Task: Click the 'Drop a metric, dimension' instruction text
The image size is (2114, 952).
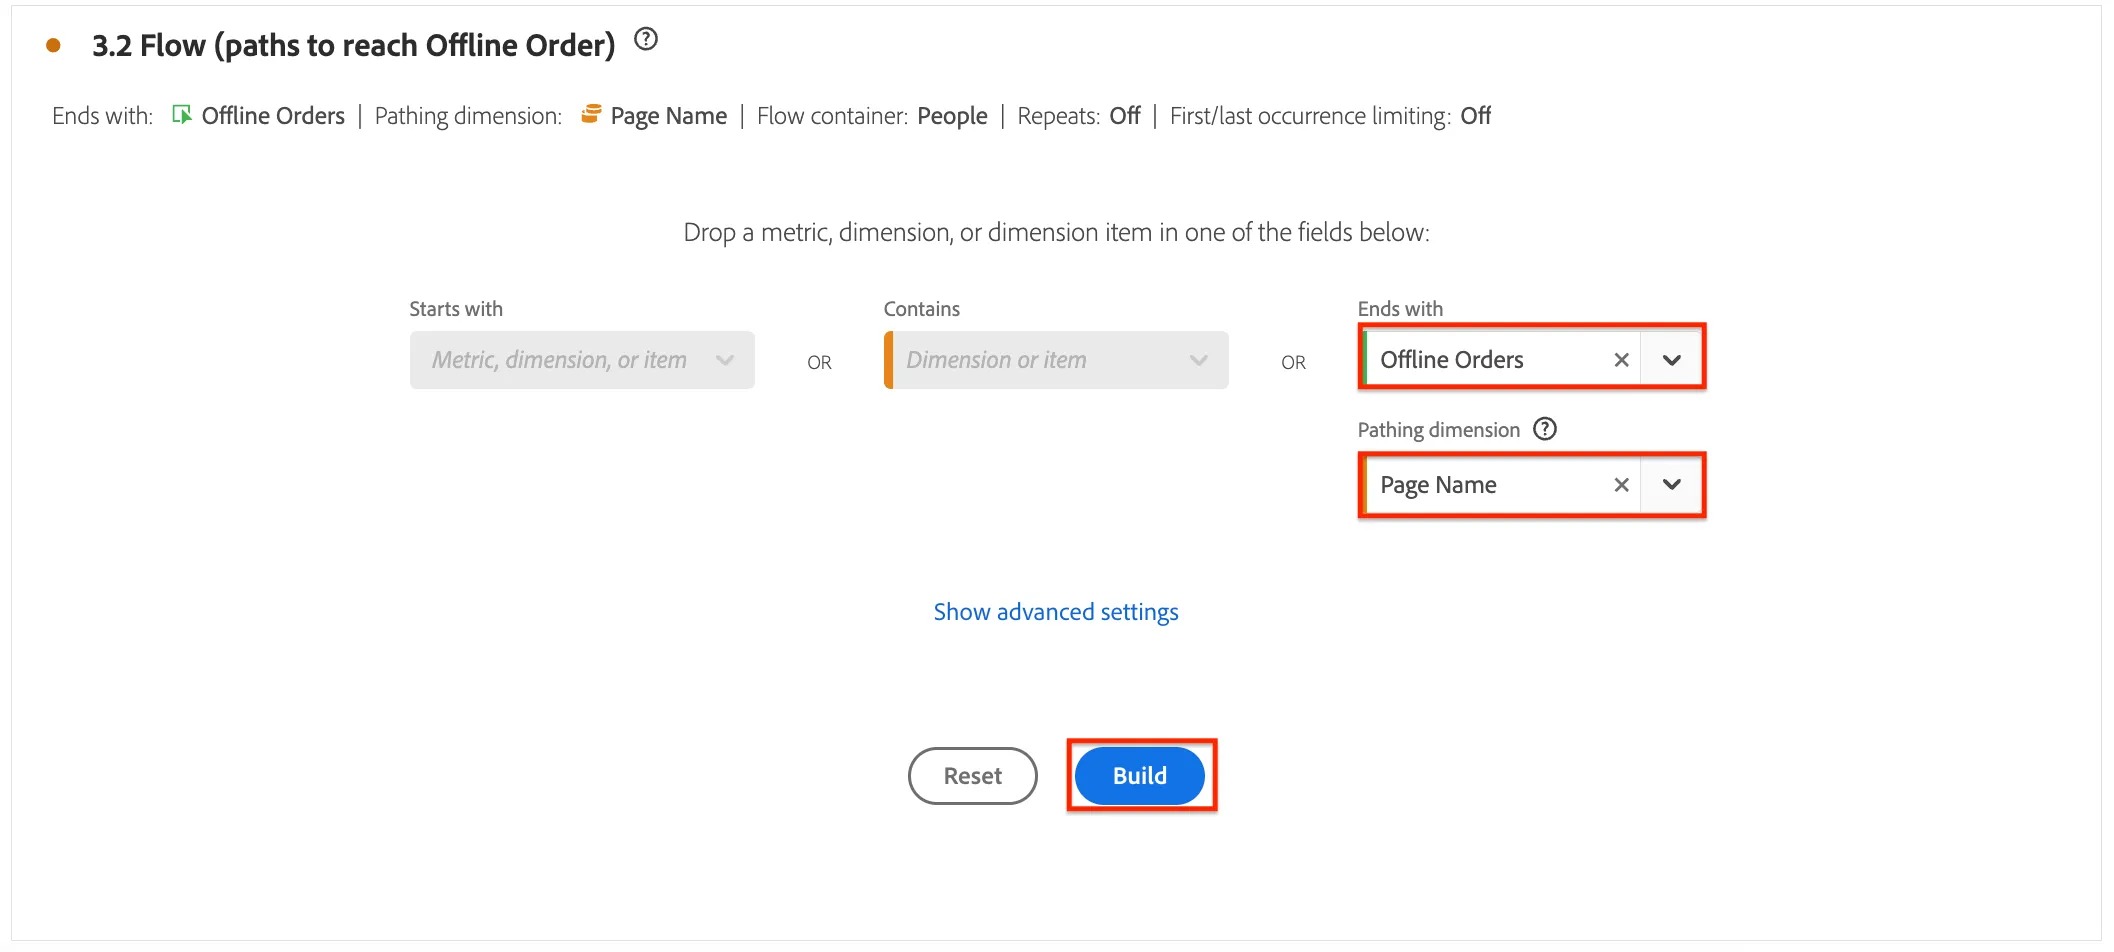Action: point(1056,232)
